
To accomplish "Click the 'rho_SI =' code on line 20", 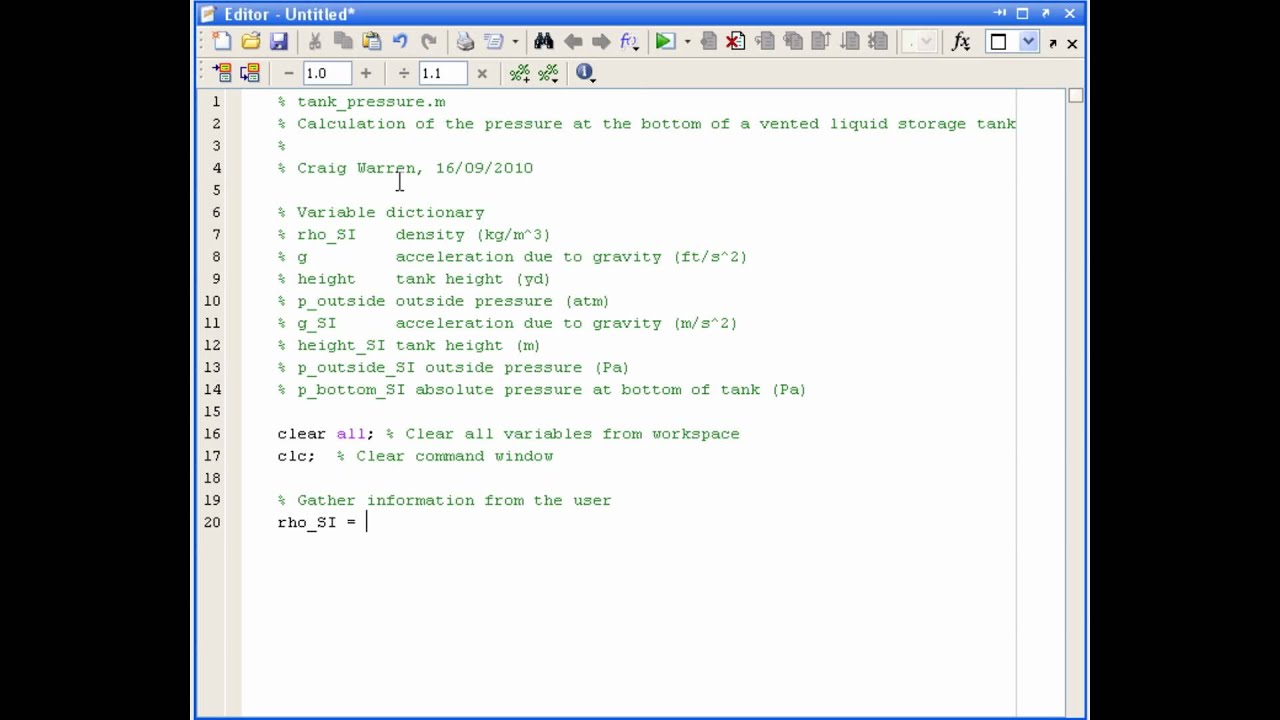I will point(317,522).
